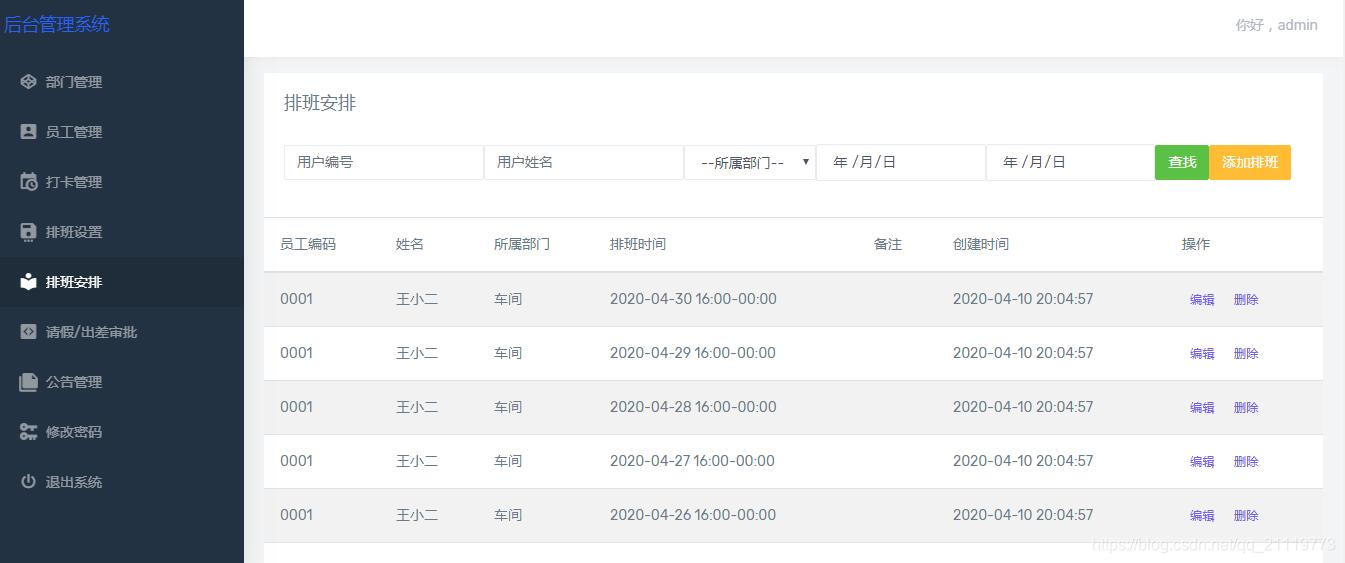Go to 打卡管理 page
Image resolution: width=1345 pixels, height=563 pixels.
click(x=122, y=182)
